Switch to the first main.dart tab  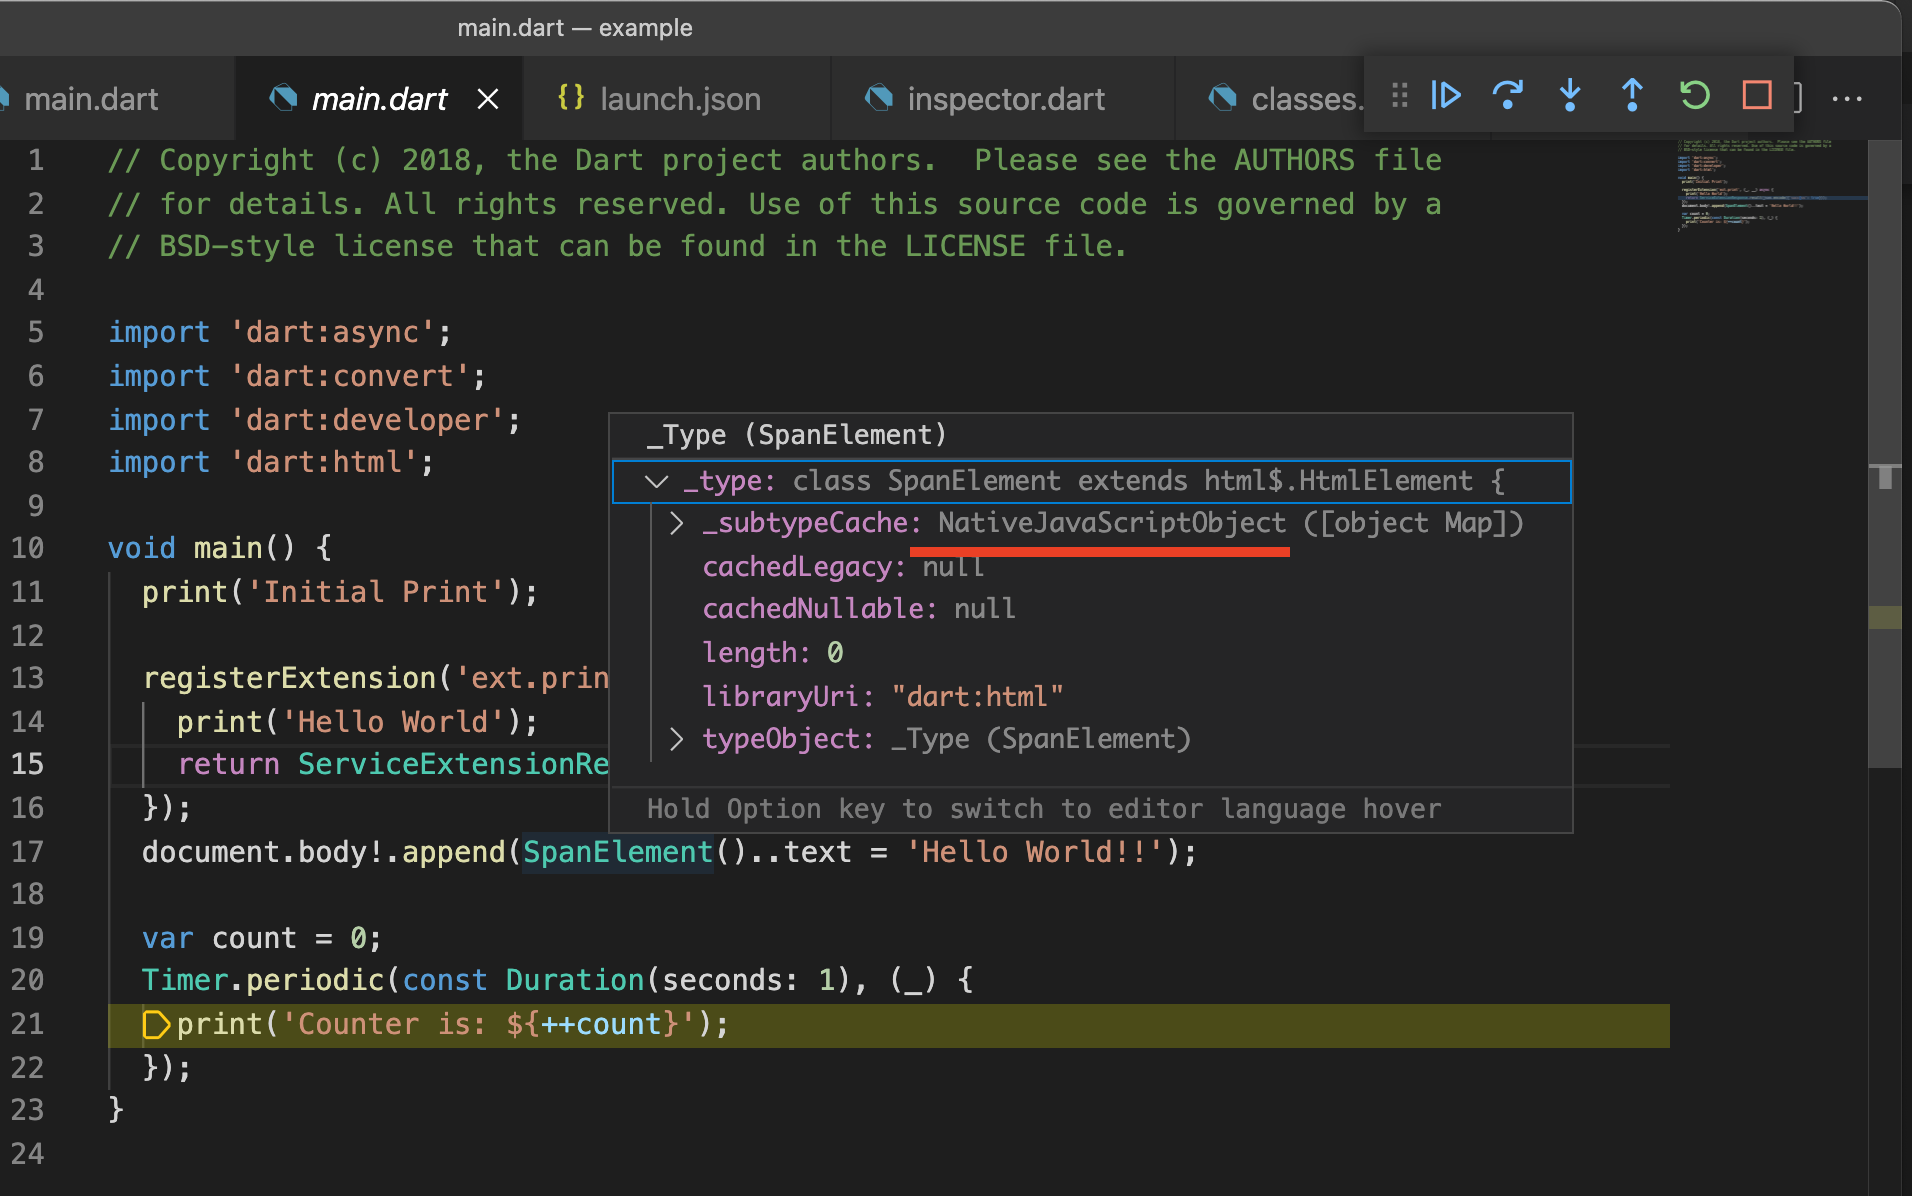tap(90, 99)
